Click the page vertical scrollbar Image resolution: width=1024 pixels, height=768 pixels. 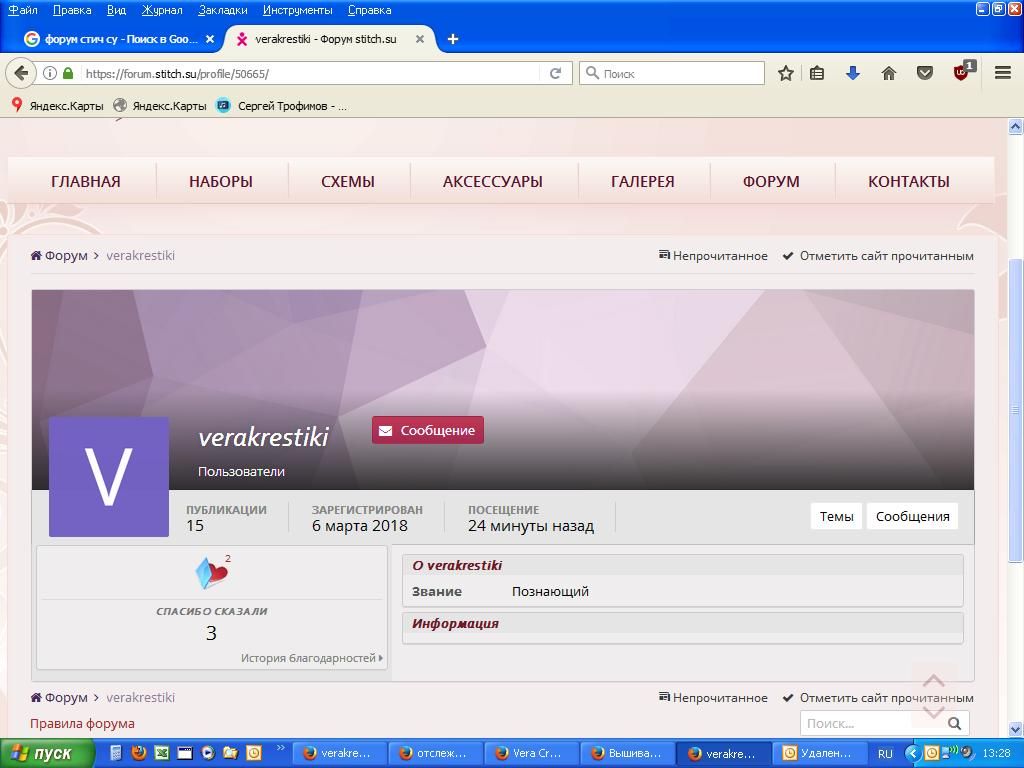(x=1016, y=400)
